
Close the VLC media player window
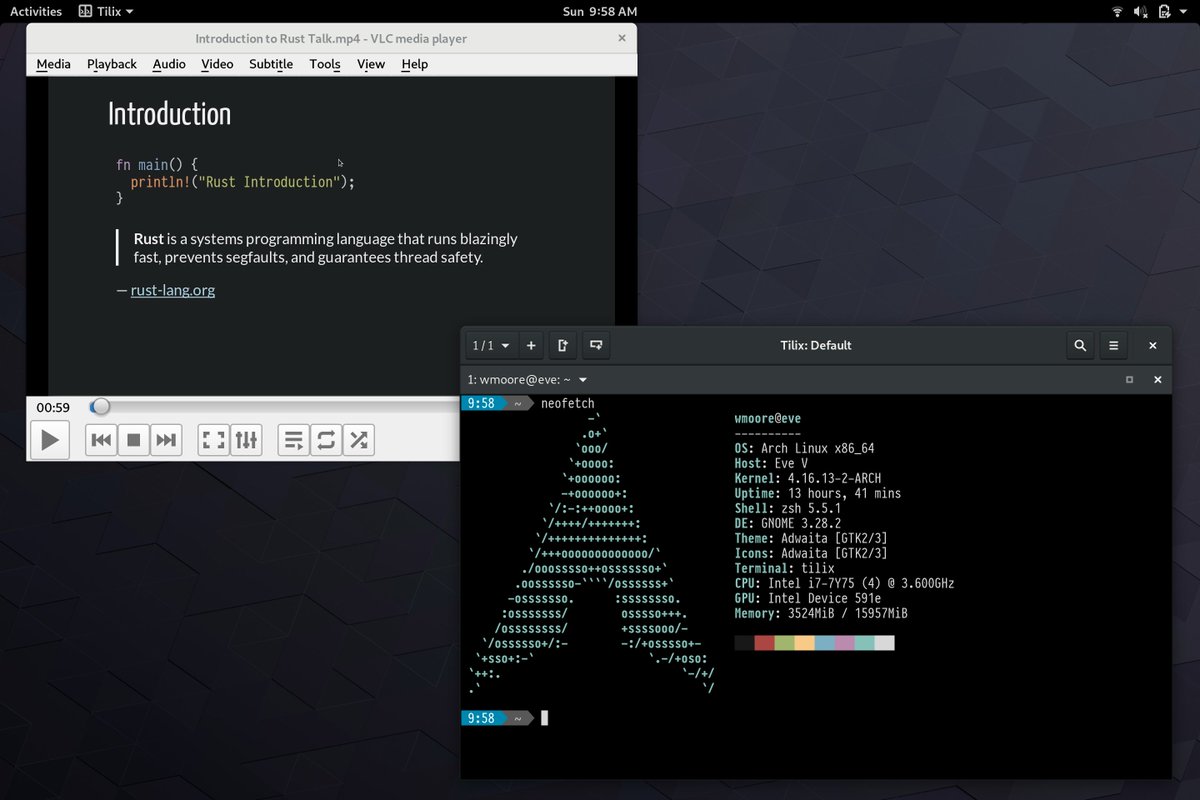pos(622,38)
